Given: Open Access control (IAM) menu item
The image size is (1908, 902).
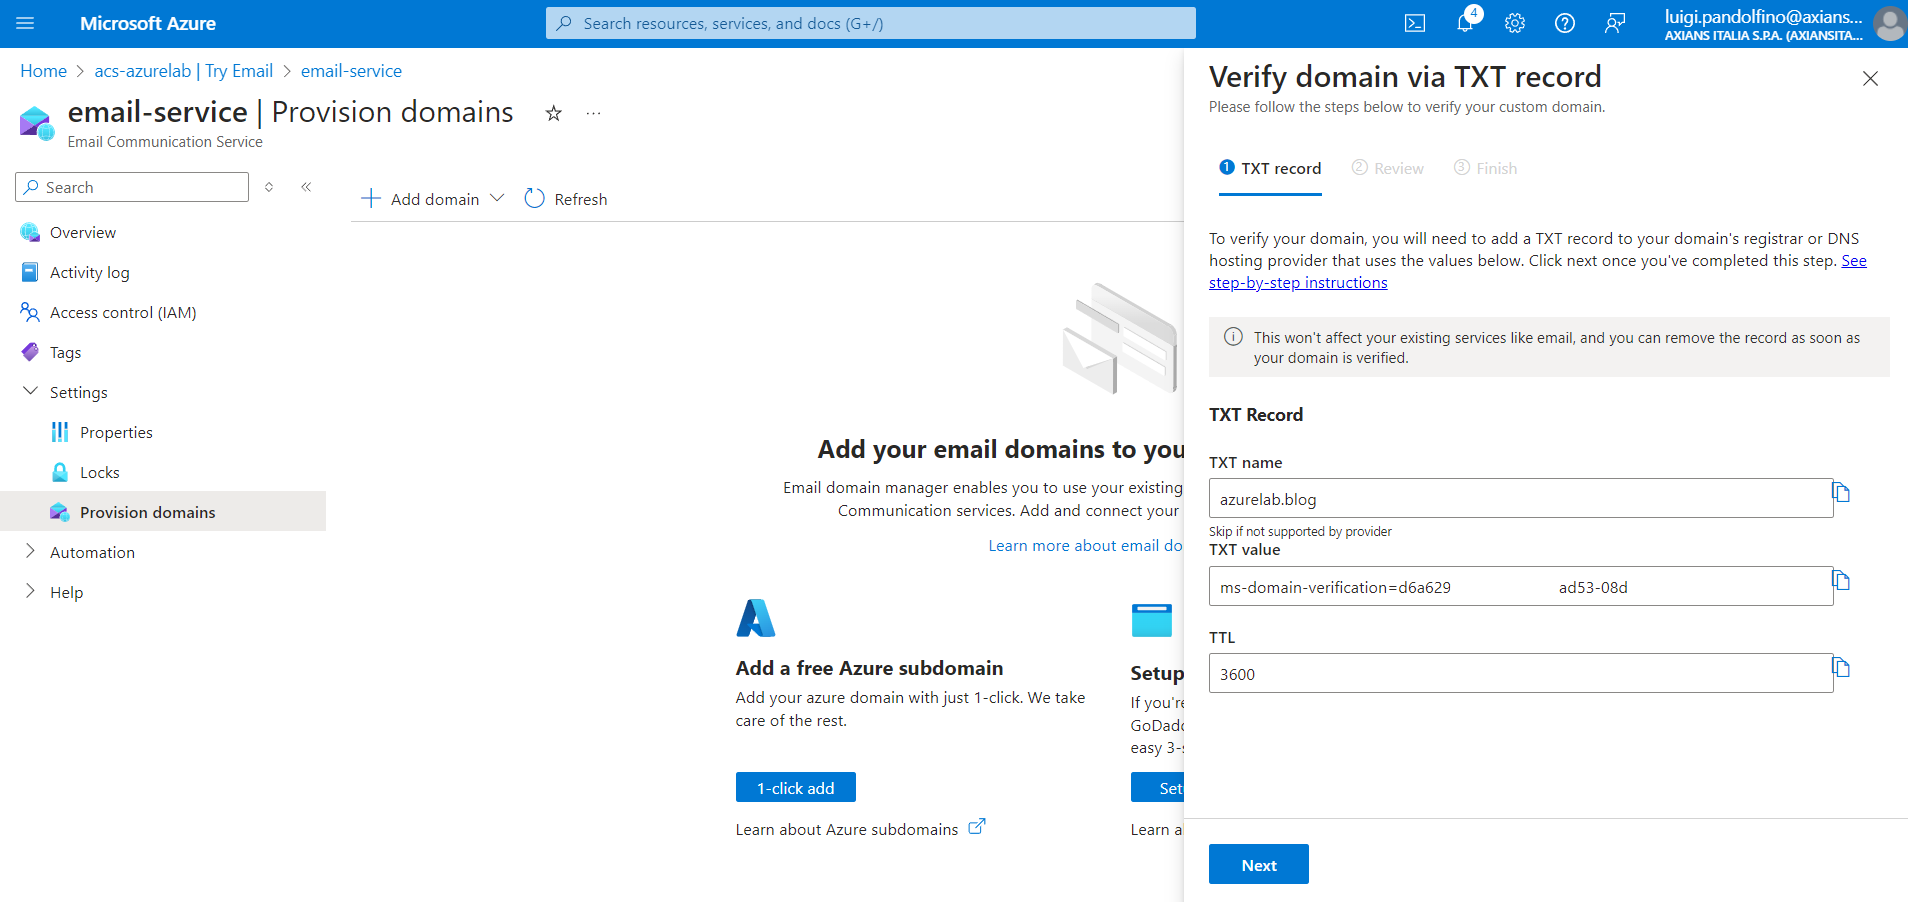Looking at the screenshot, I should pyautogui.click(x=123, y=312).
